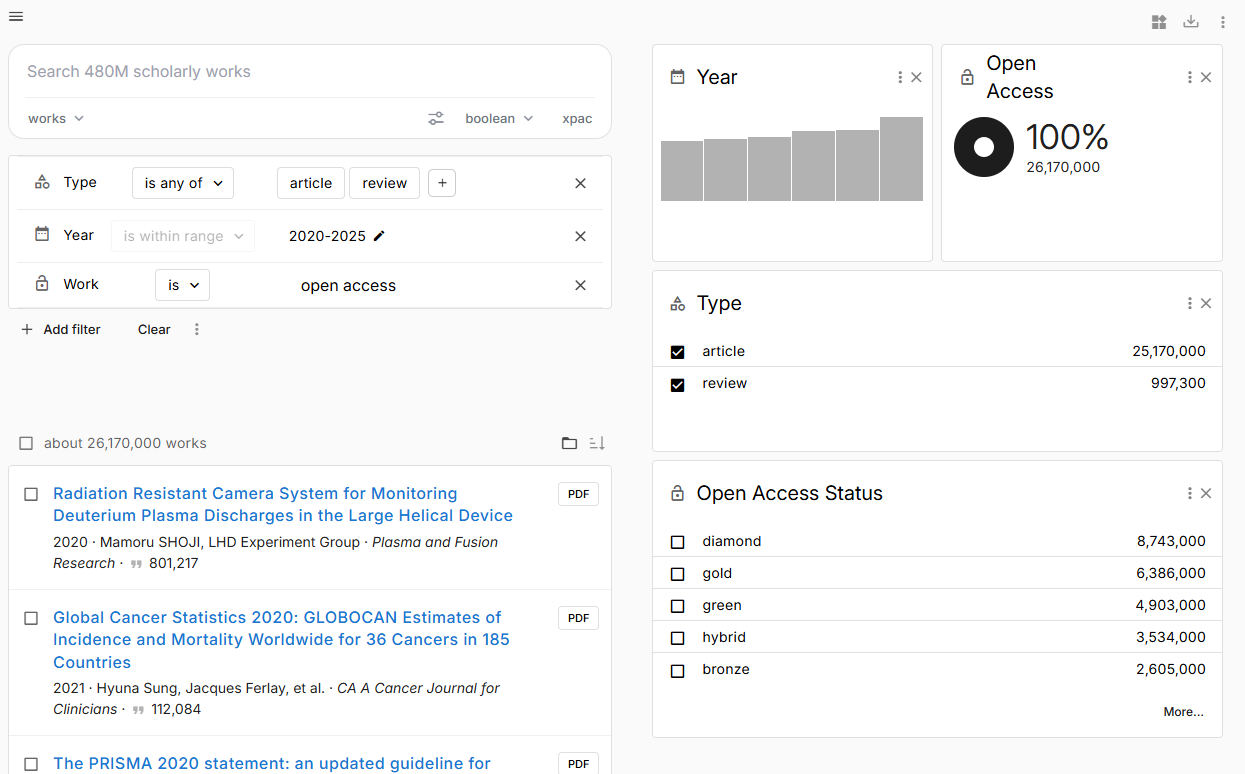Remove the Year filter row
Image resolution: width=1245 pixels, height=774 pixels.
[580, 236]
